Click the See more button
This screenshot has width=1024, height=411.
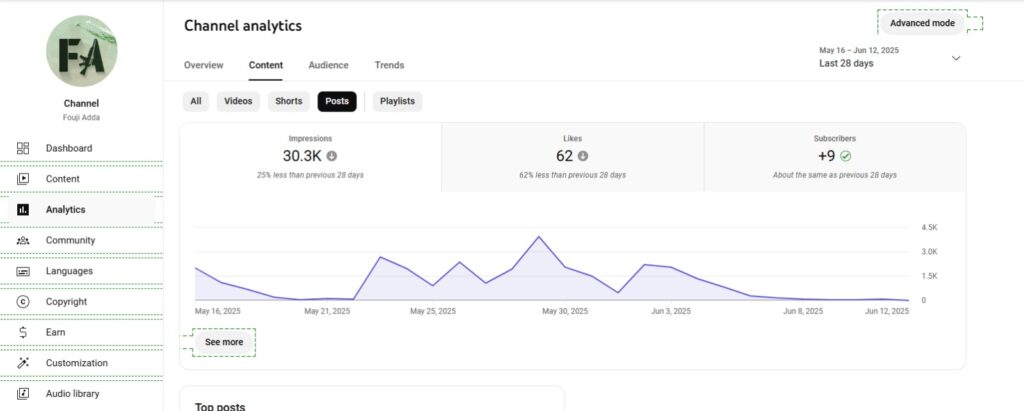click(x=224, y=342)
